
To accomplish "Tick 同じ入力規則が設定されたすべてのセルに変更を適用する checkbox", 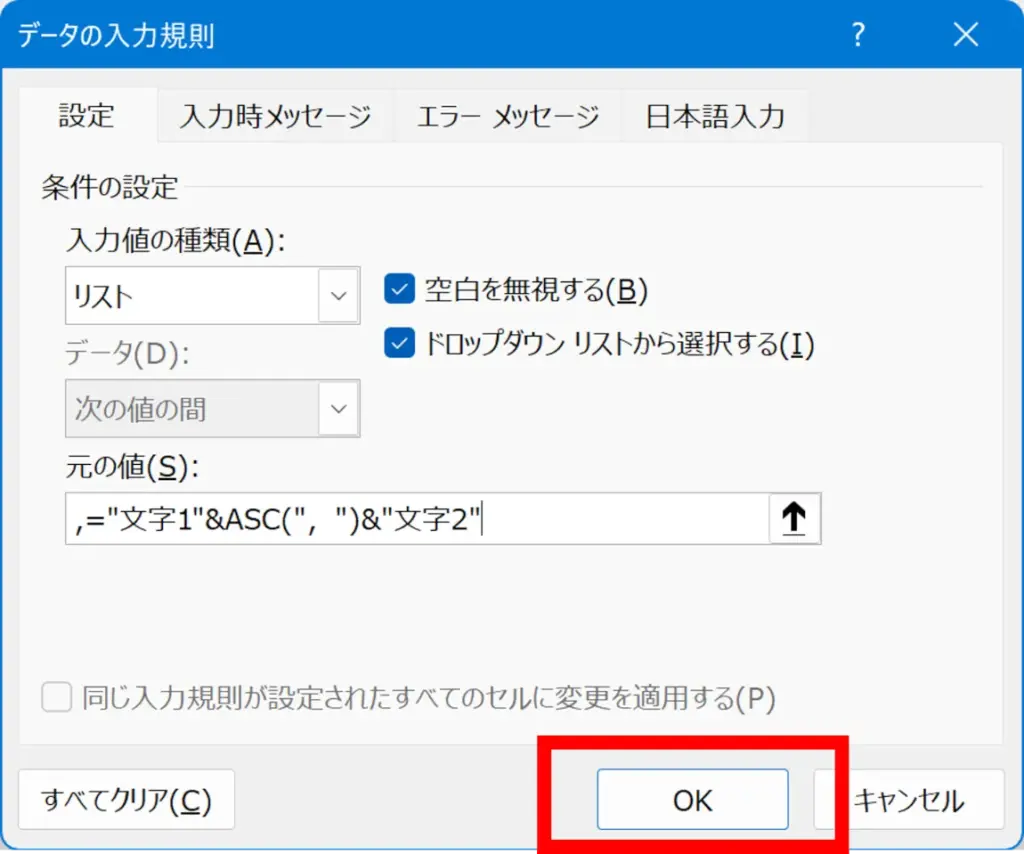I will click(x=56, y=697).
